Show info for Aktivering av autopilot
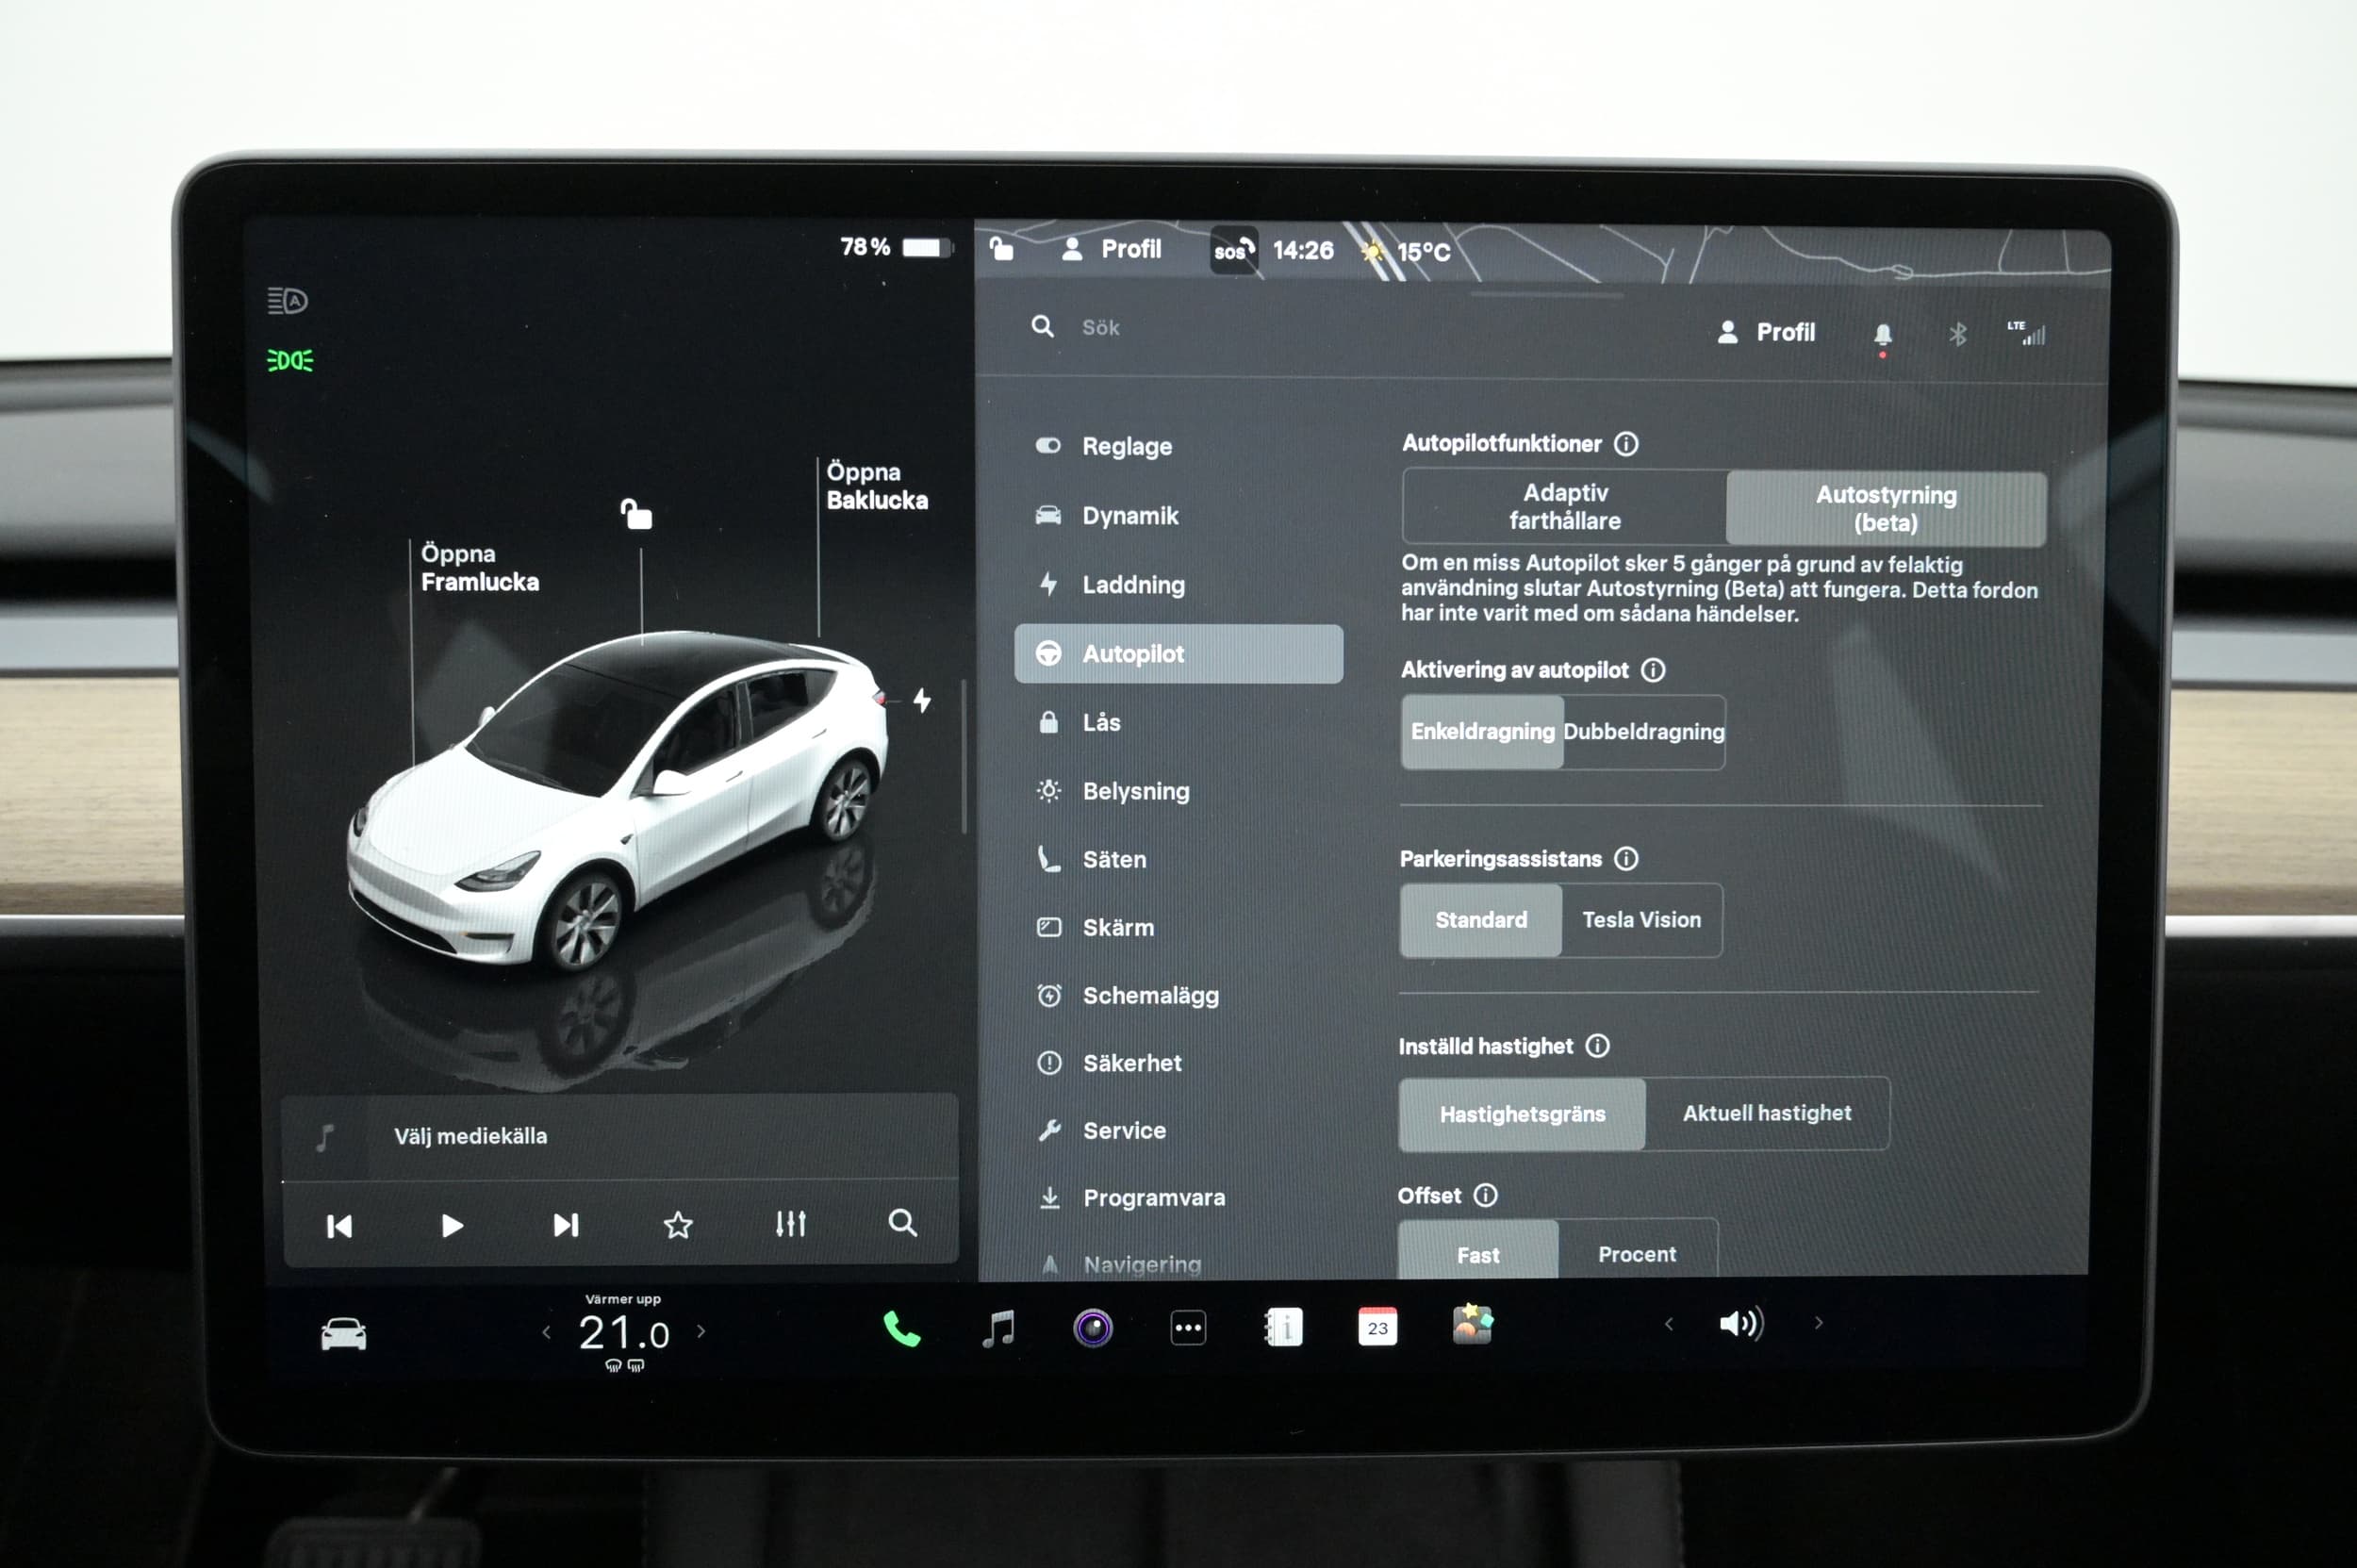Image resolution: width=2357 pixels, height=1568 pixels. (x=1653, y=670)
